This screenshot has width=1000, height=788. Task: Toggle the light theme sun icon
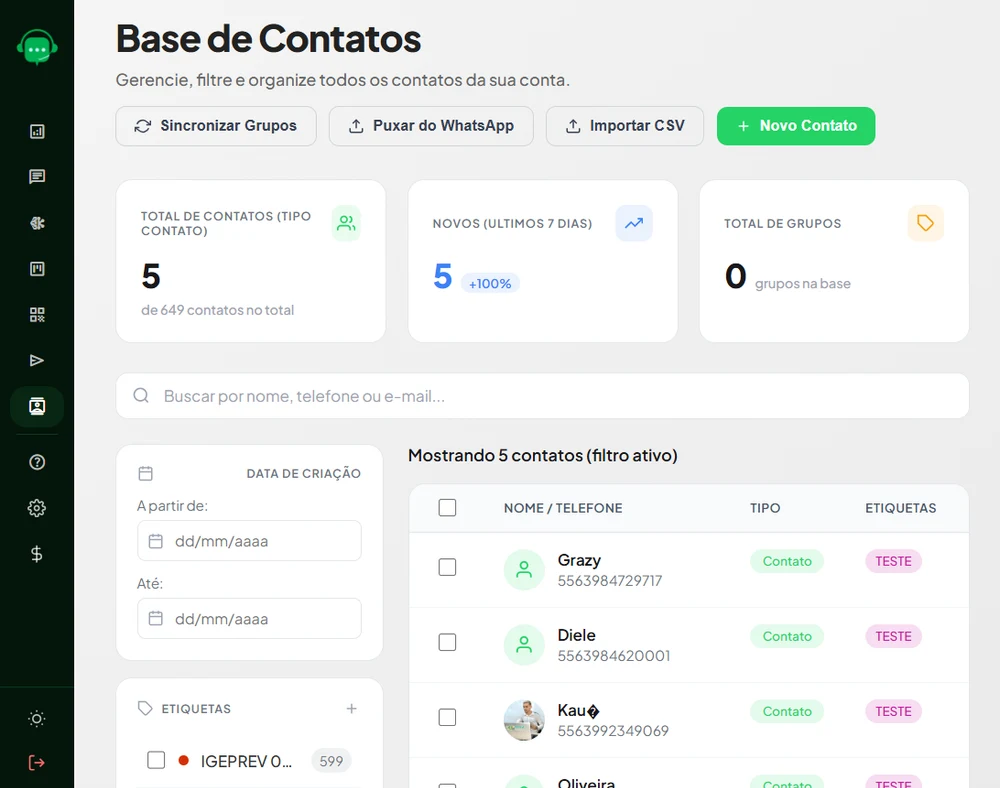(x=37, y=719)
